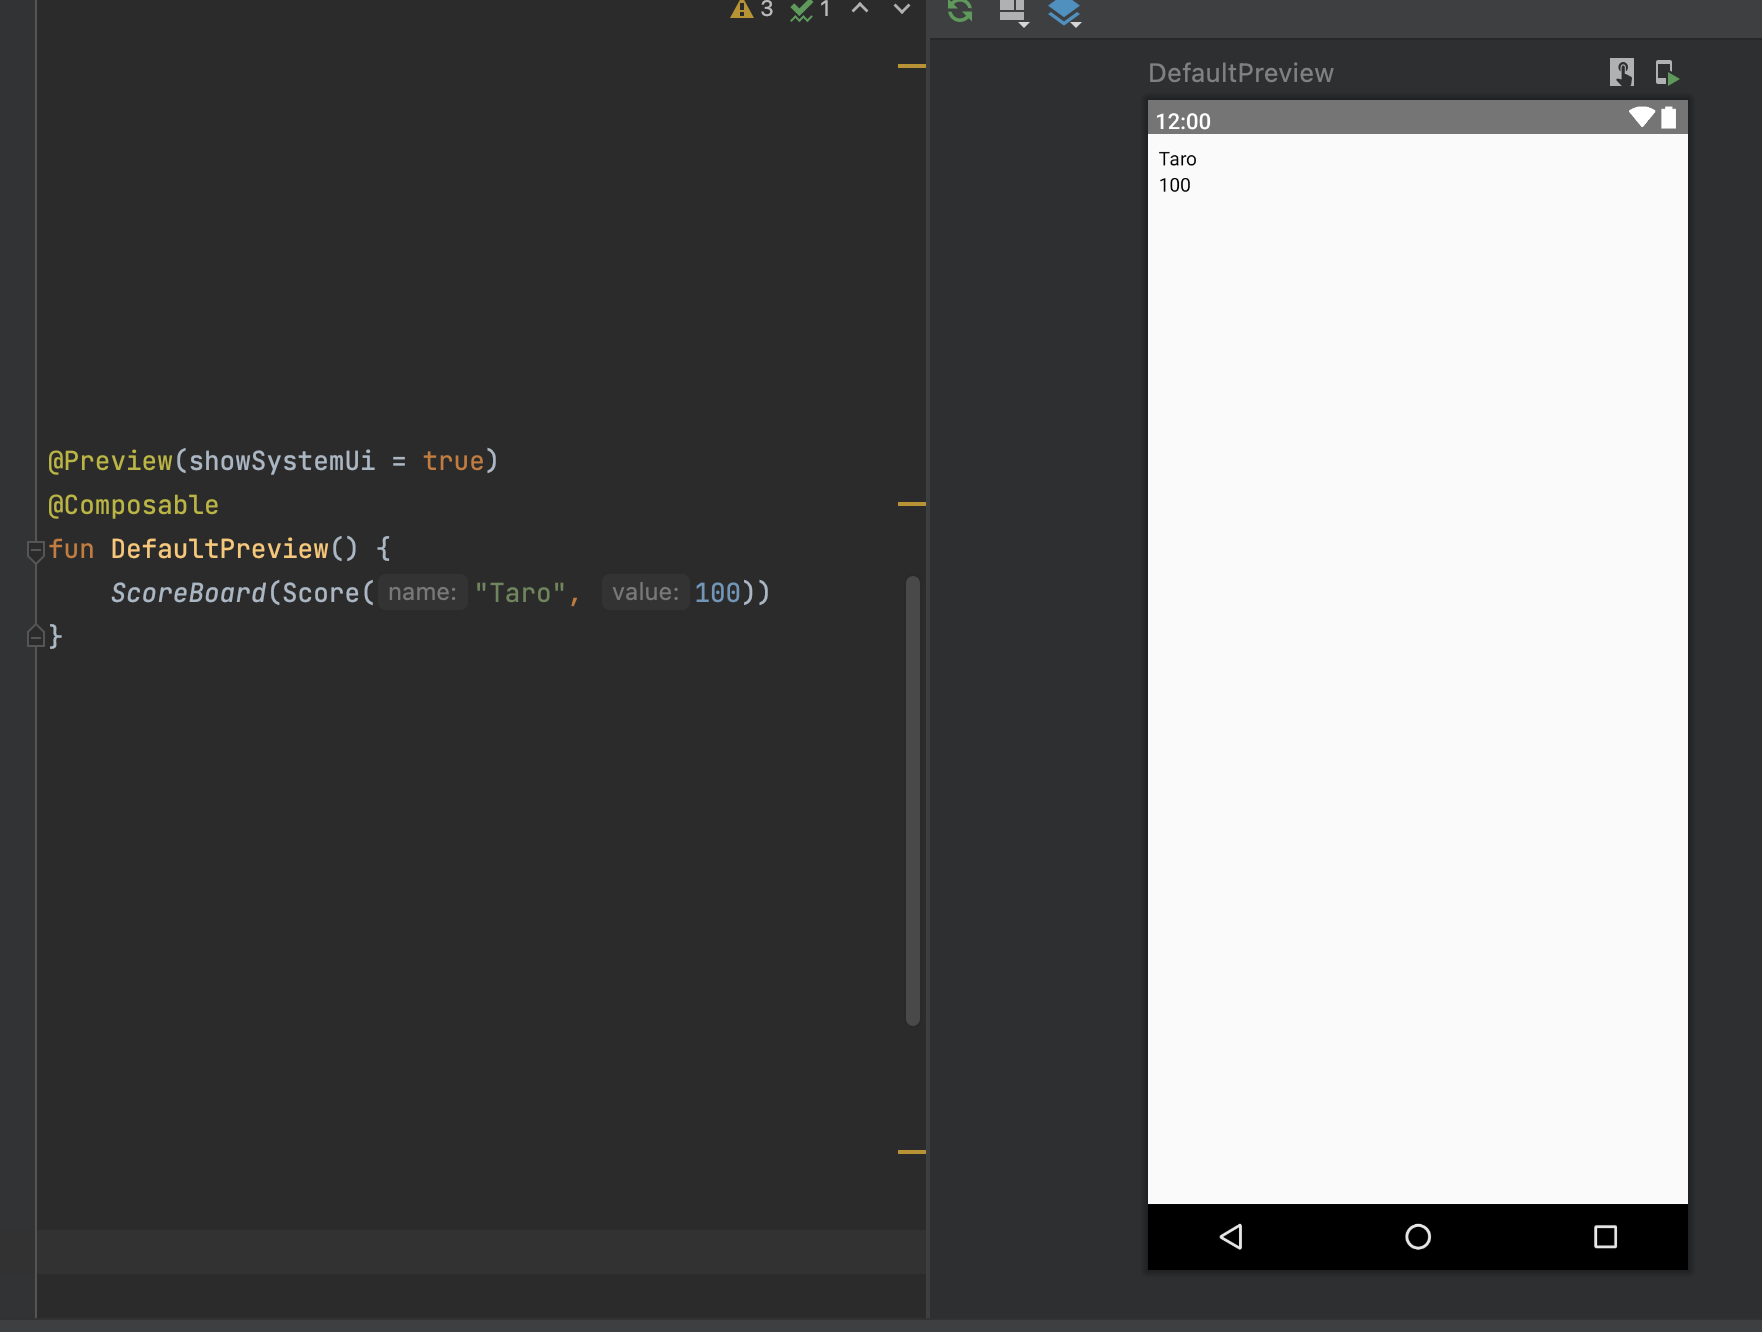Image resolution: width=1762 pixels, height=1332 pixels.
Task: Click the fun keyword in the editor
Action: pyautogui.click(x=71, y=549)
